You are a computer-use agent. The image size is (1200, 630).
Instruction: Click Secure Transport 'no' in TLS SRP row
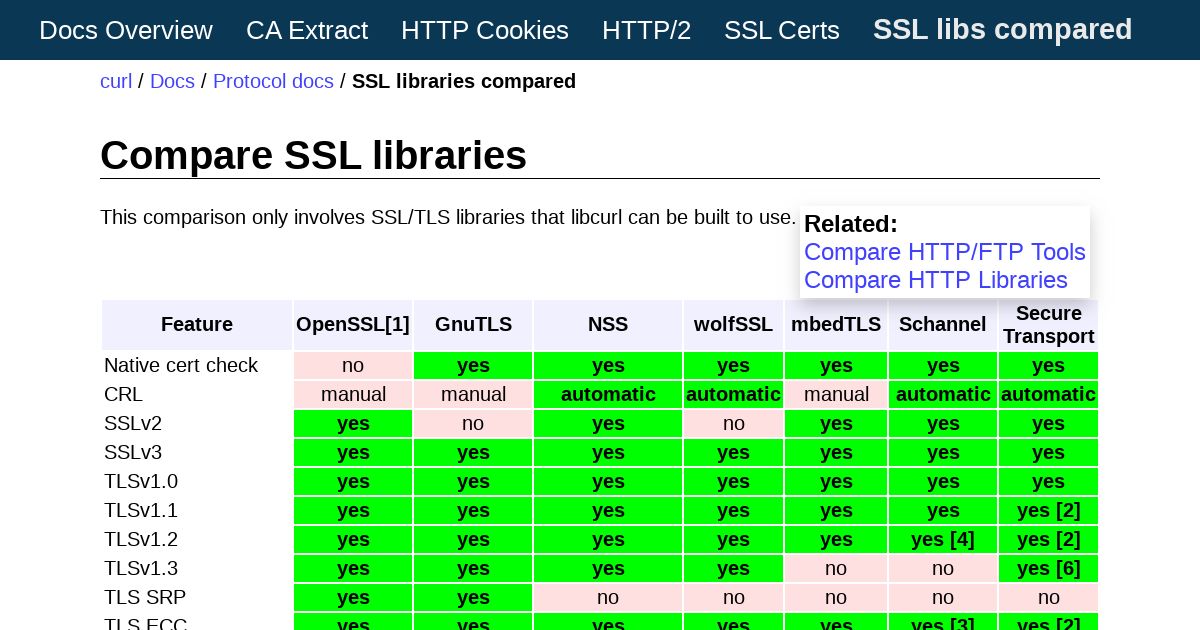pyautogui.click(x=1048, y=597)
